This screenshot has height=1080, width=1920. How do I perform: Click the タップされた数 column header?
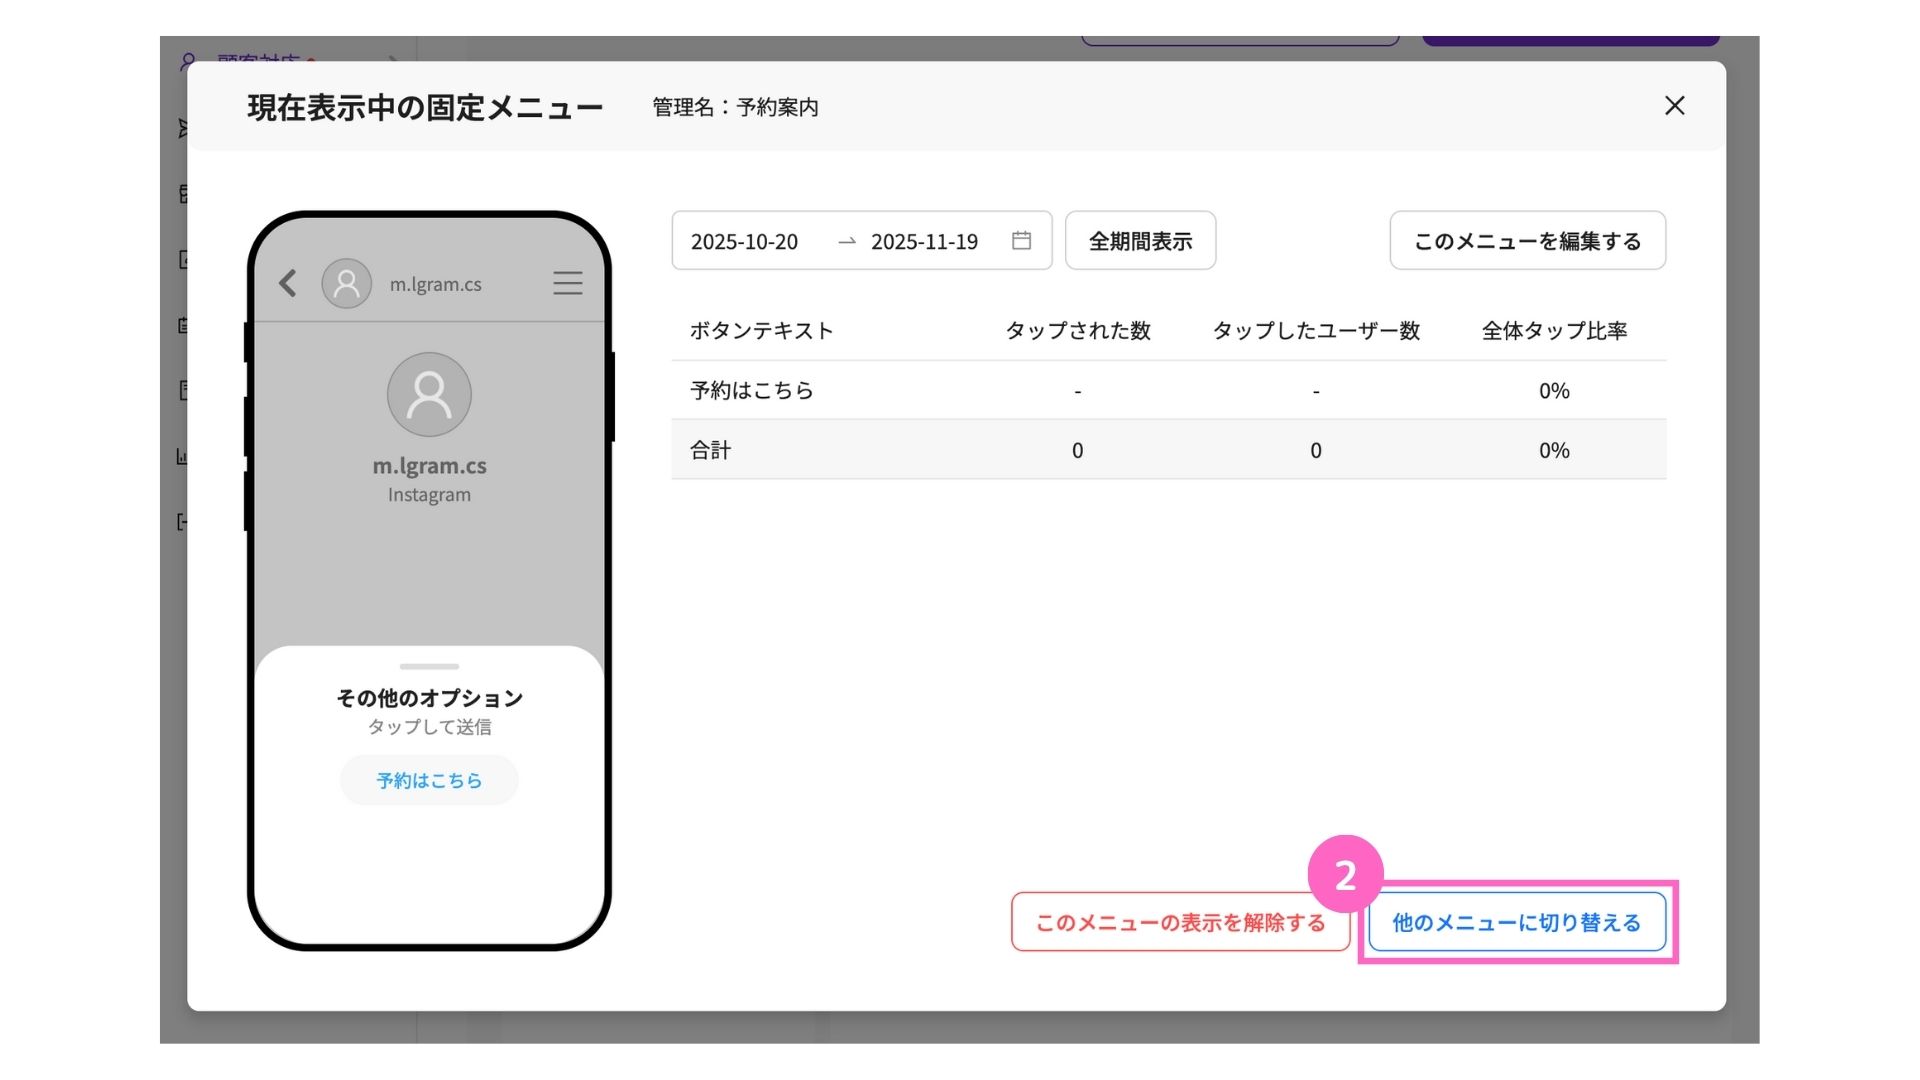click(1077, 331)
